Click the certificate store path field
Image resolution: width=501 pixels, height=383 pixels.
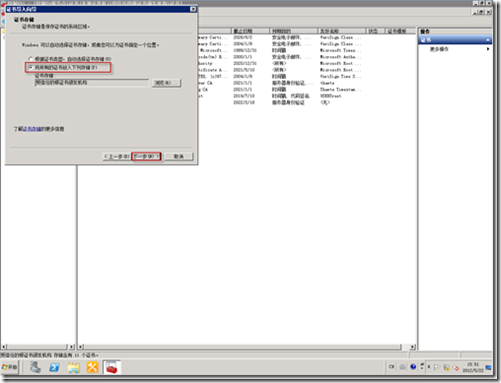tap(92, 82)
